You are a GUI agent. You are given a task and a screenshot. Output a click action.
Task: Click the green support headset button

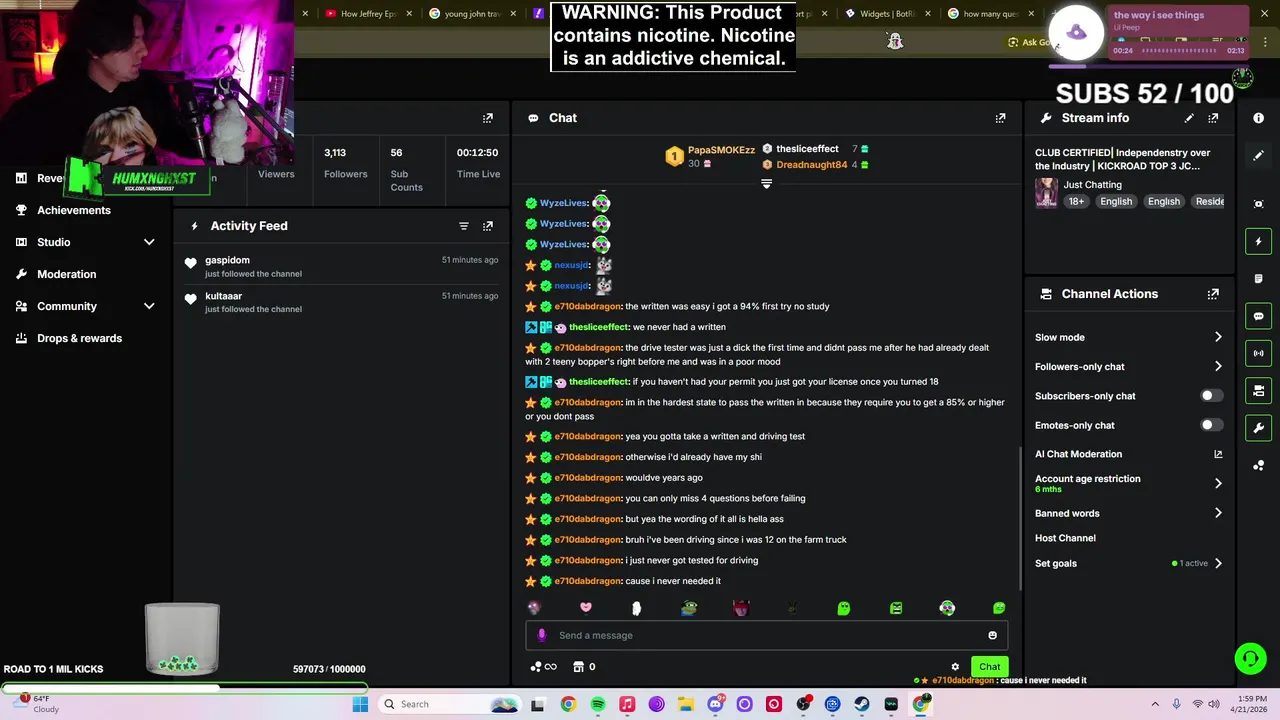[1250, 658]
